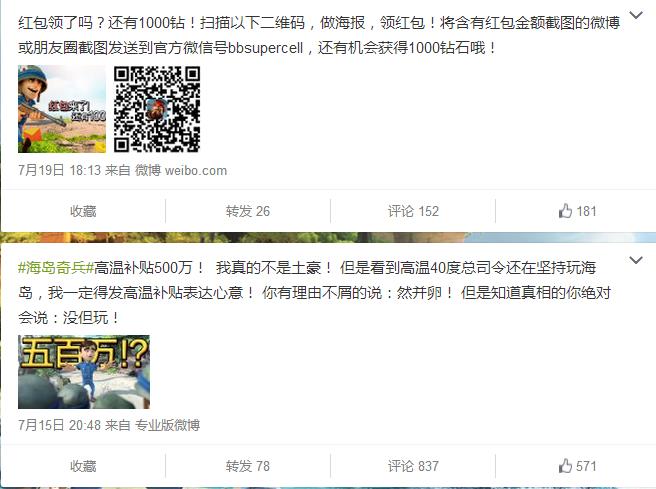Image resolution: width=656 pixels, height=489 pixels.
Task: Click 收藏 on the July 19 post
Action: tap(83, 211)
